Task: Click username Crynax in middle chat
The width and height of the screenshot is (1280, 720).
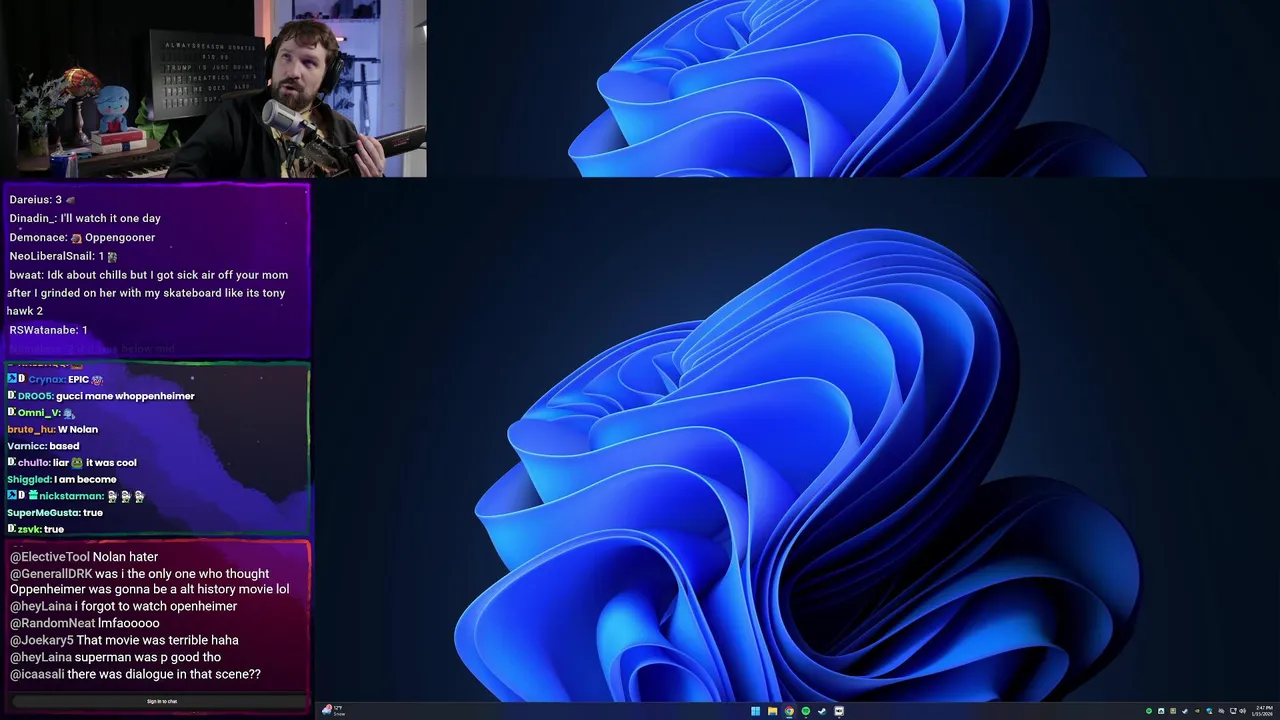Action: 46,380
